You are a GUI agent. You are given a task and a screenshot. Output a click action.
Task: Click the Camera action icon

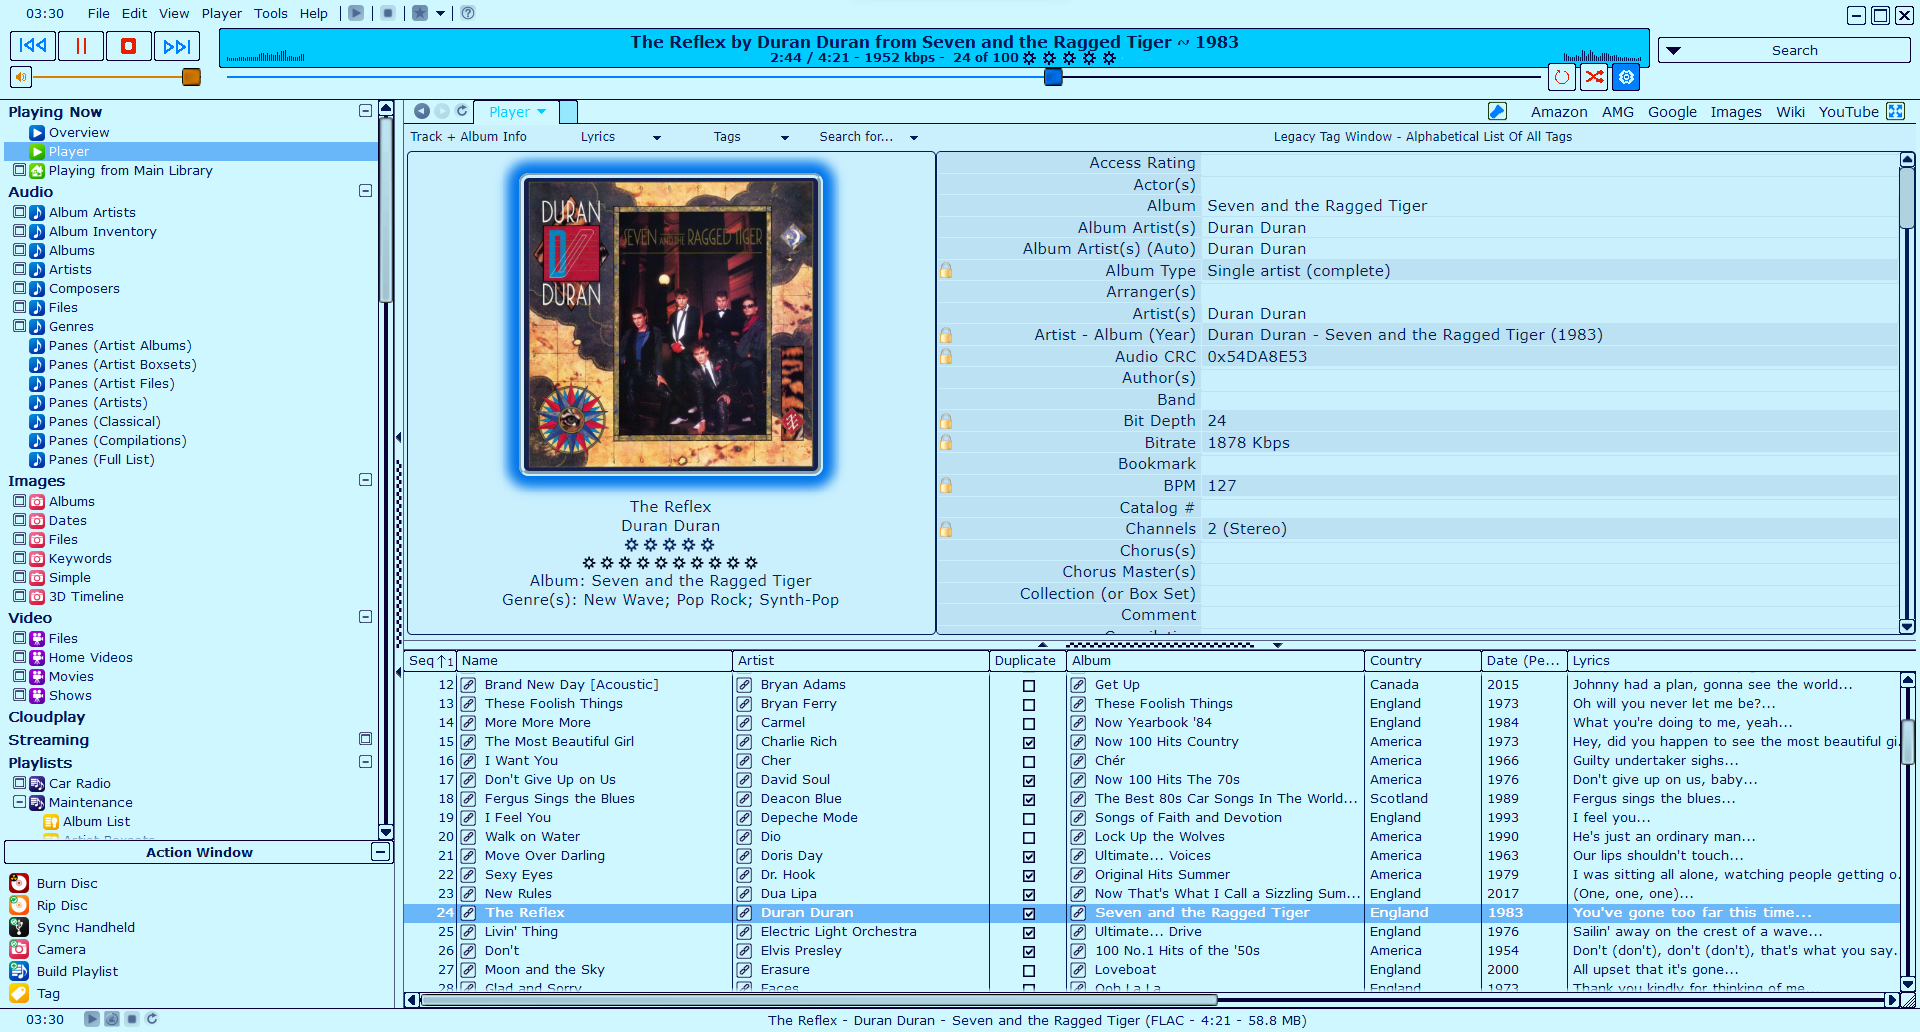point(19,949)
